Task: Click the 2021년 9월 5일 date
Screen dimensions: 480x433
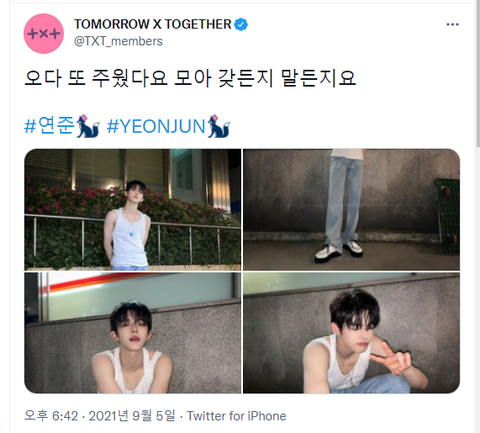Action: pyautogui.click(x=132, y=416)
